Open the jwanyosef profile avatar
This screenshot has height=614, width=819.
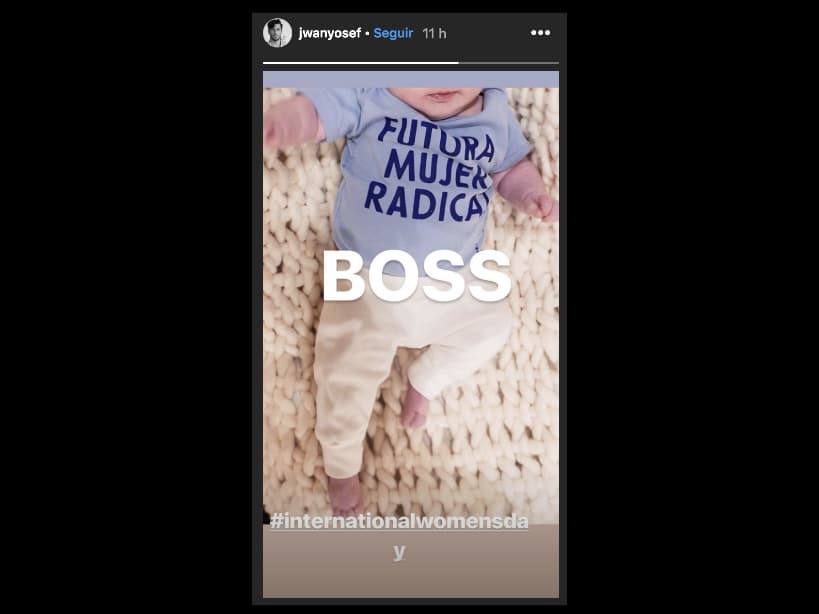click(x=277, y=33)
